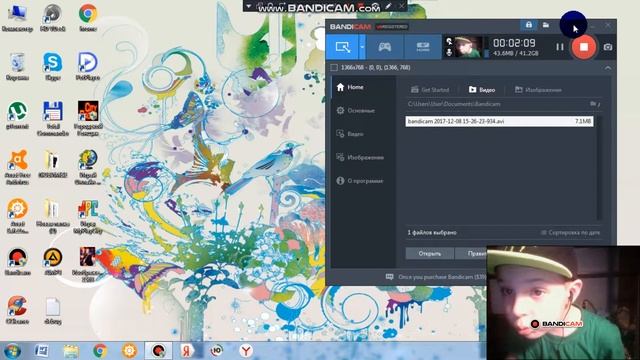Open Chrome from the taskbar
The image size is (640, 360).
100,351
